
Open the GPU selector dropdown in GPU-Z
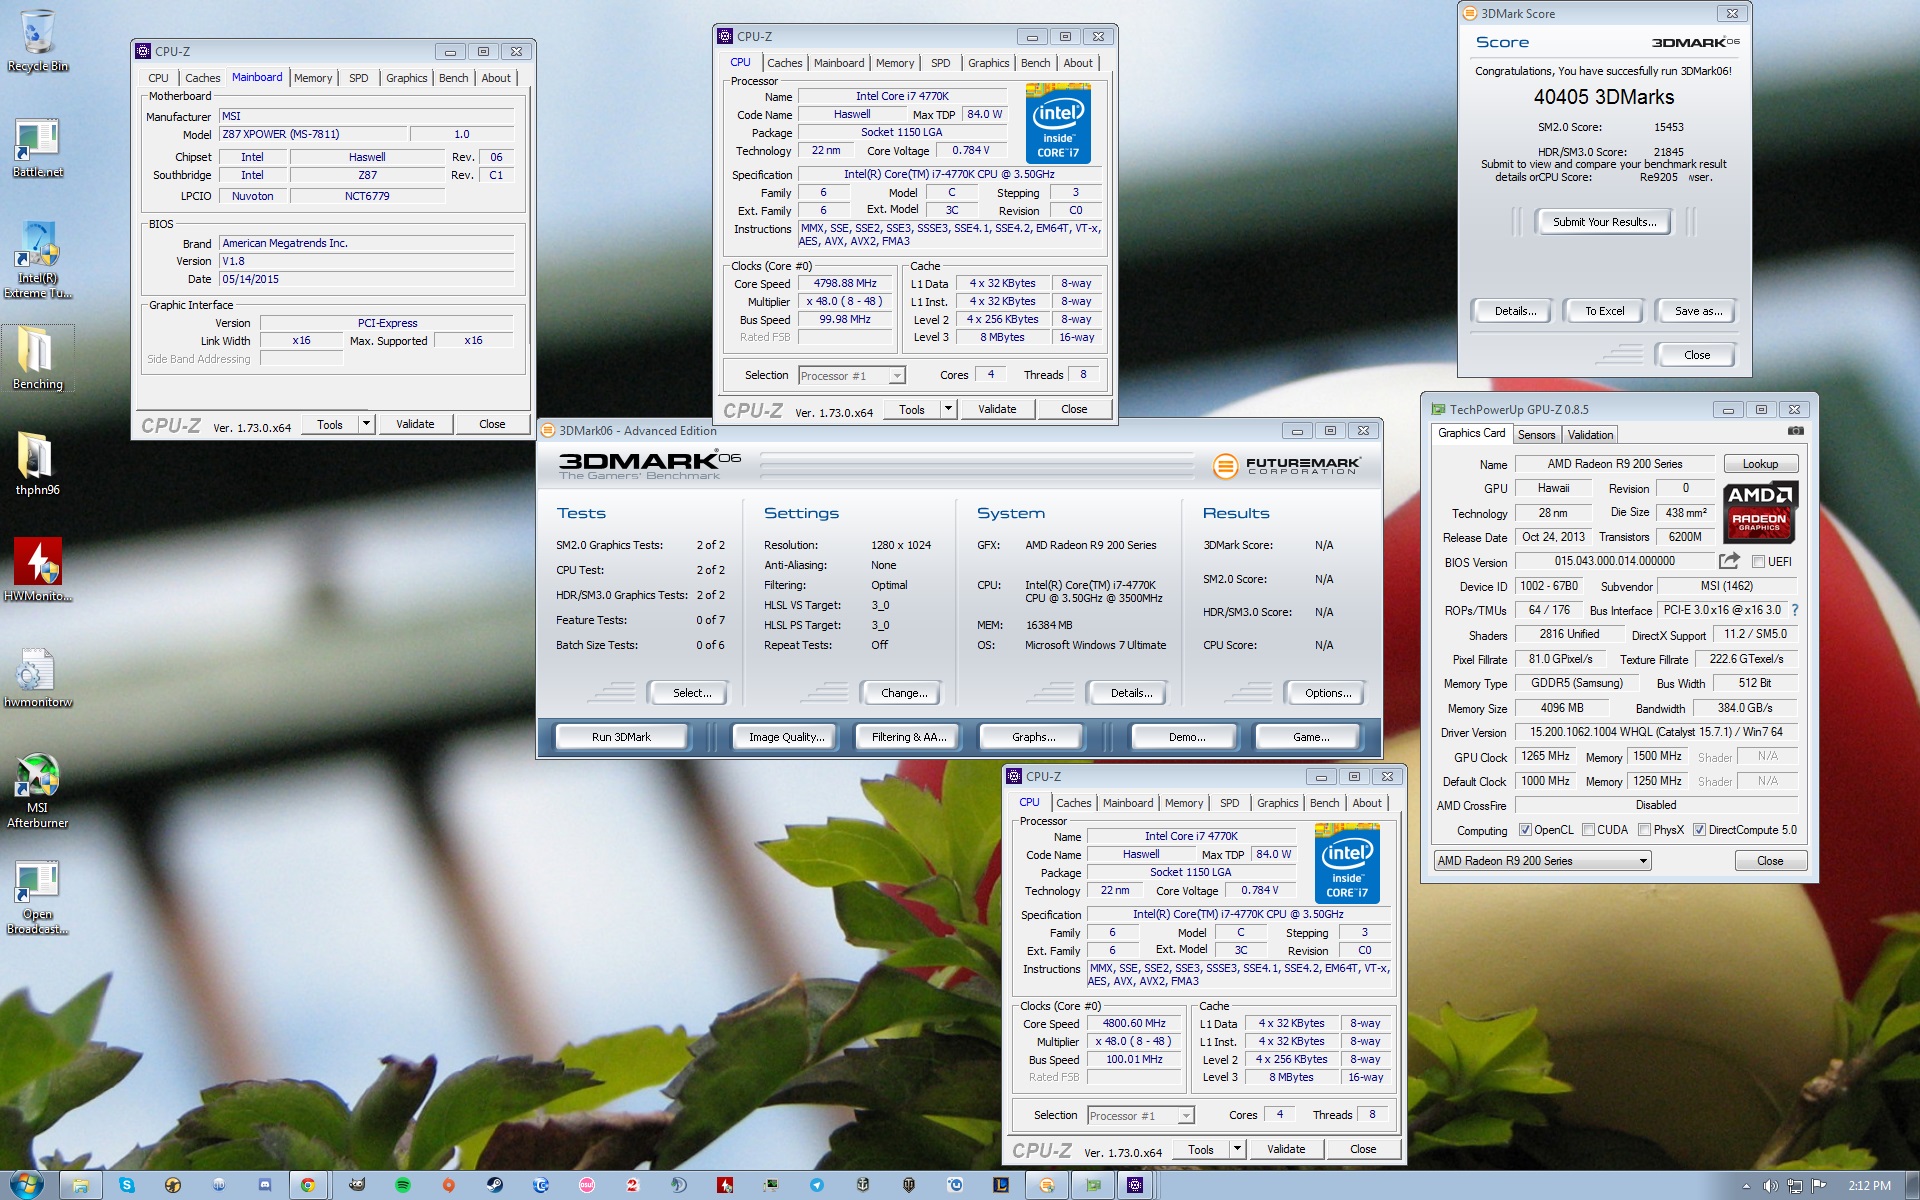click(x=1541, y=861)
